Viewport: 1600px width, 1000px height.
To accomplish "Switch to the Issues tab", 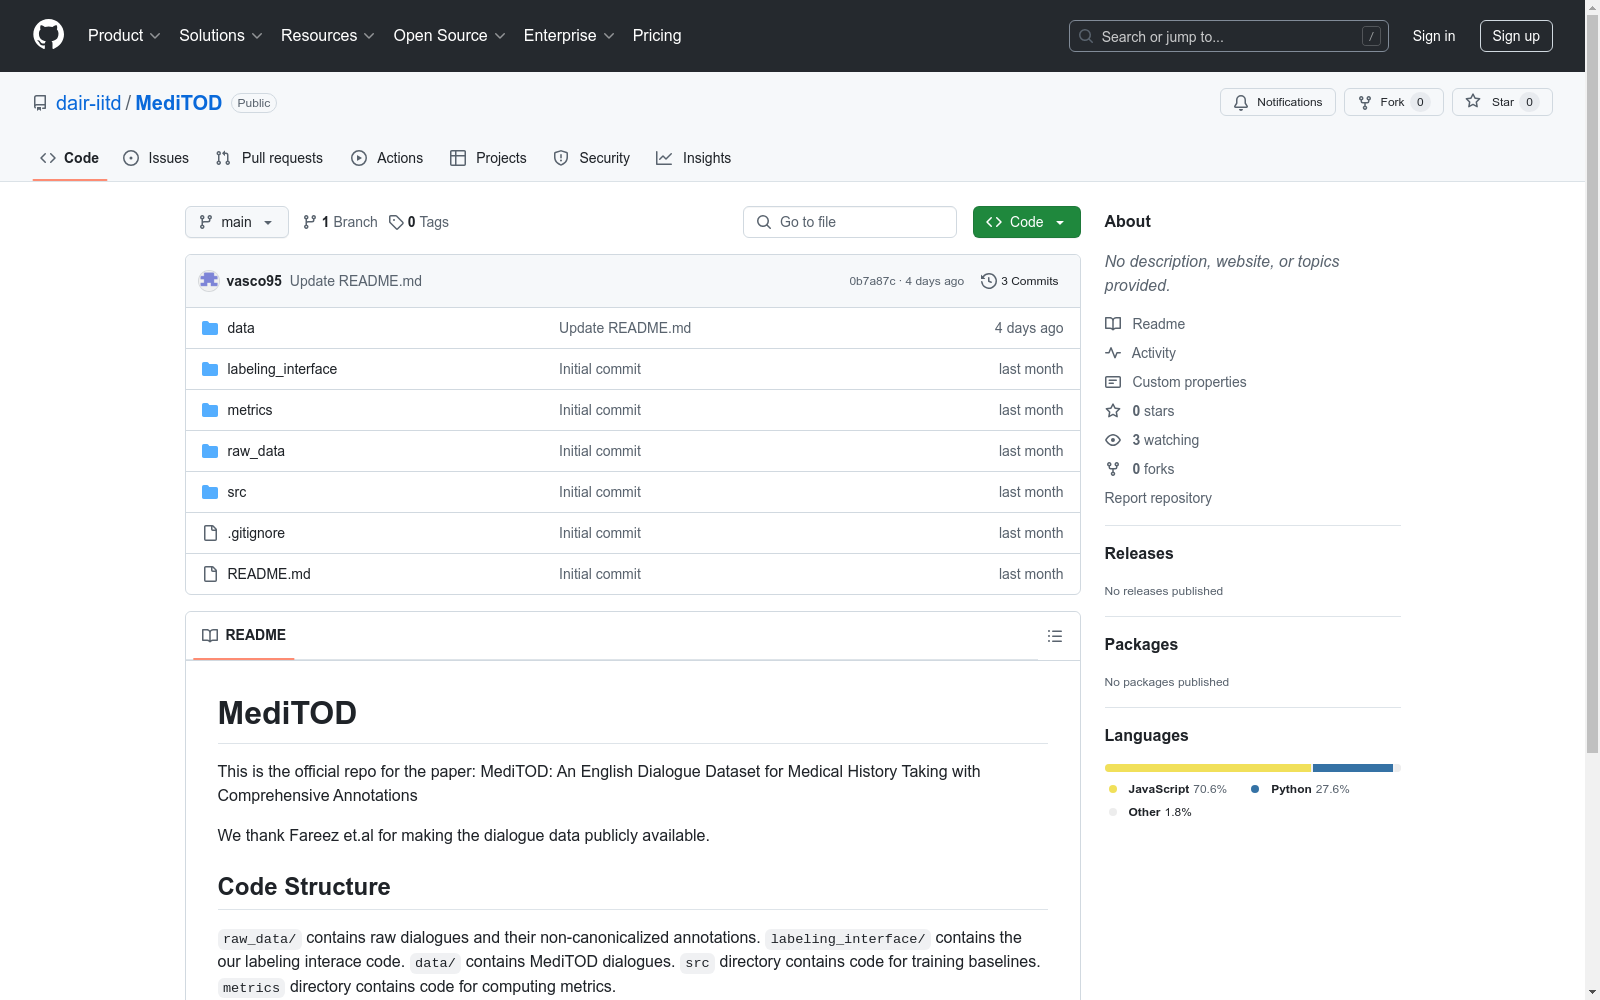I will pos(156,158).
